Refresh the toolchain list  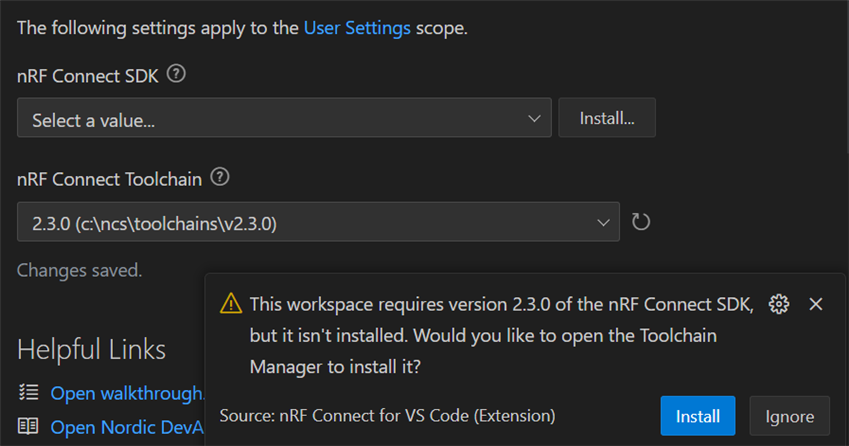641,222
